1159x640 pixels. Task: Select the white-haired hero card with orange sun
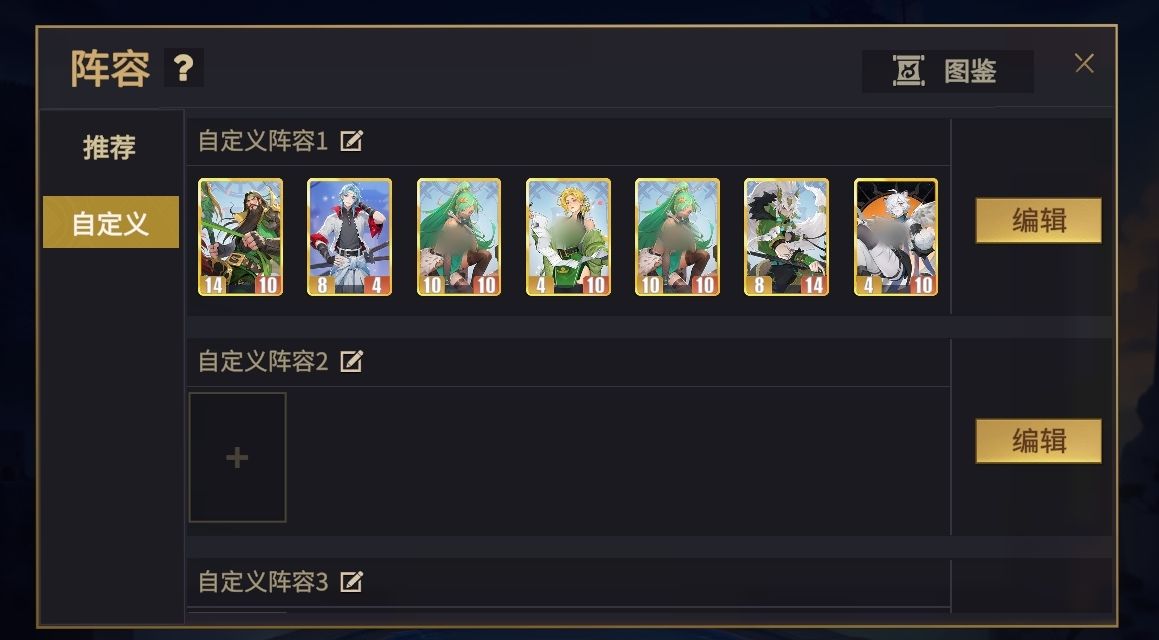point(896,236)
